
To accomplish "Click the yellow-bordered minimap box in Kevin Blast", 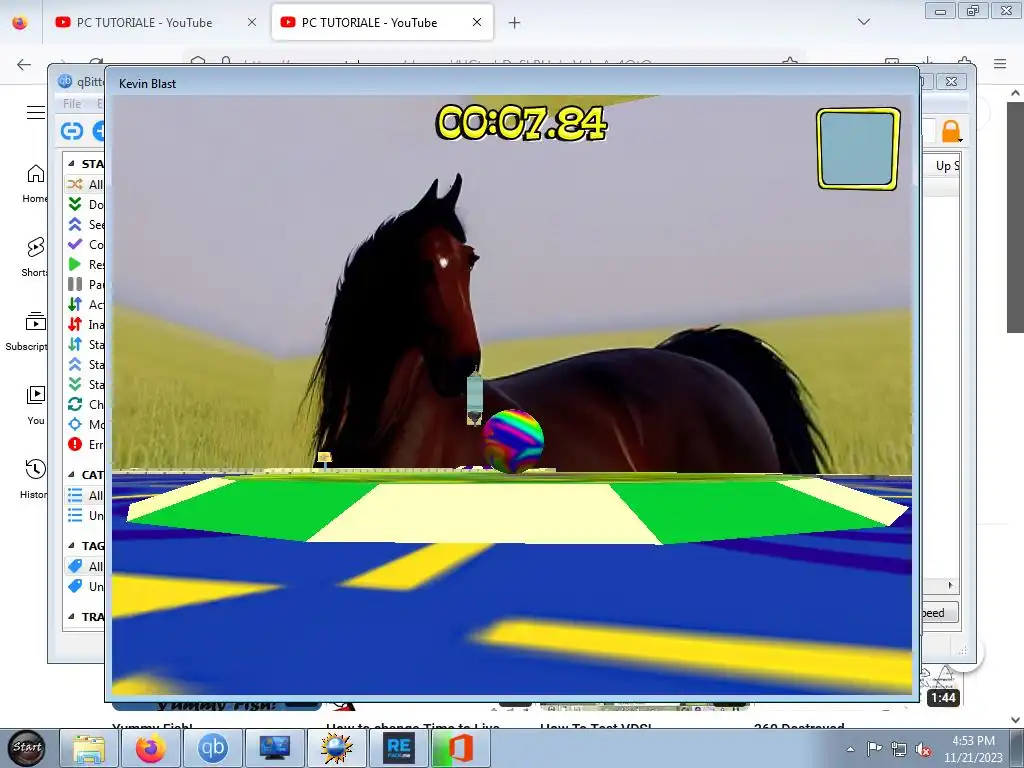I will tap(858, 149).
